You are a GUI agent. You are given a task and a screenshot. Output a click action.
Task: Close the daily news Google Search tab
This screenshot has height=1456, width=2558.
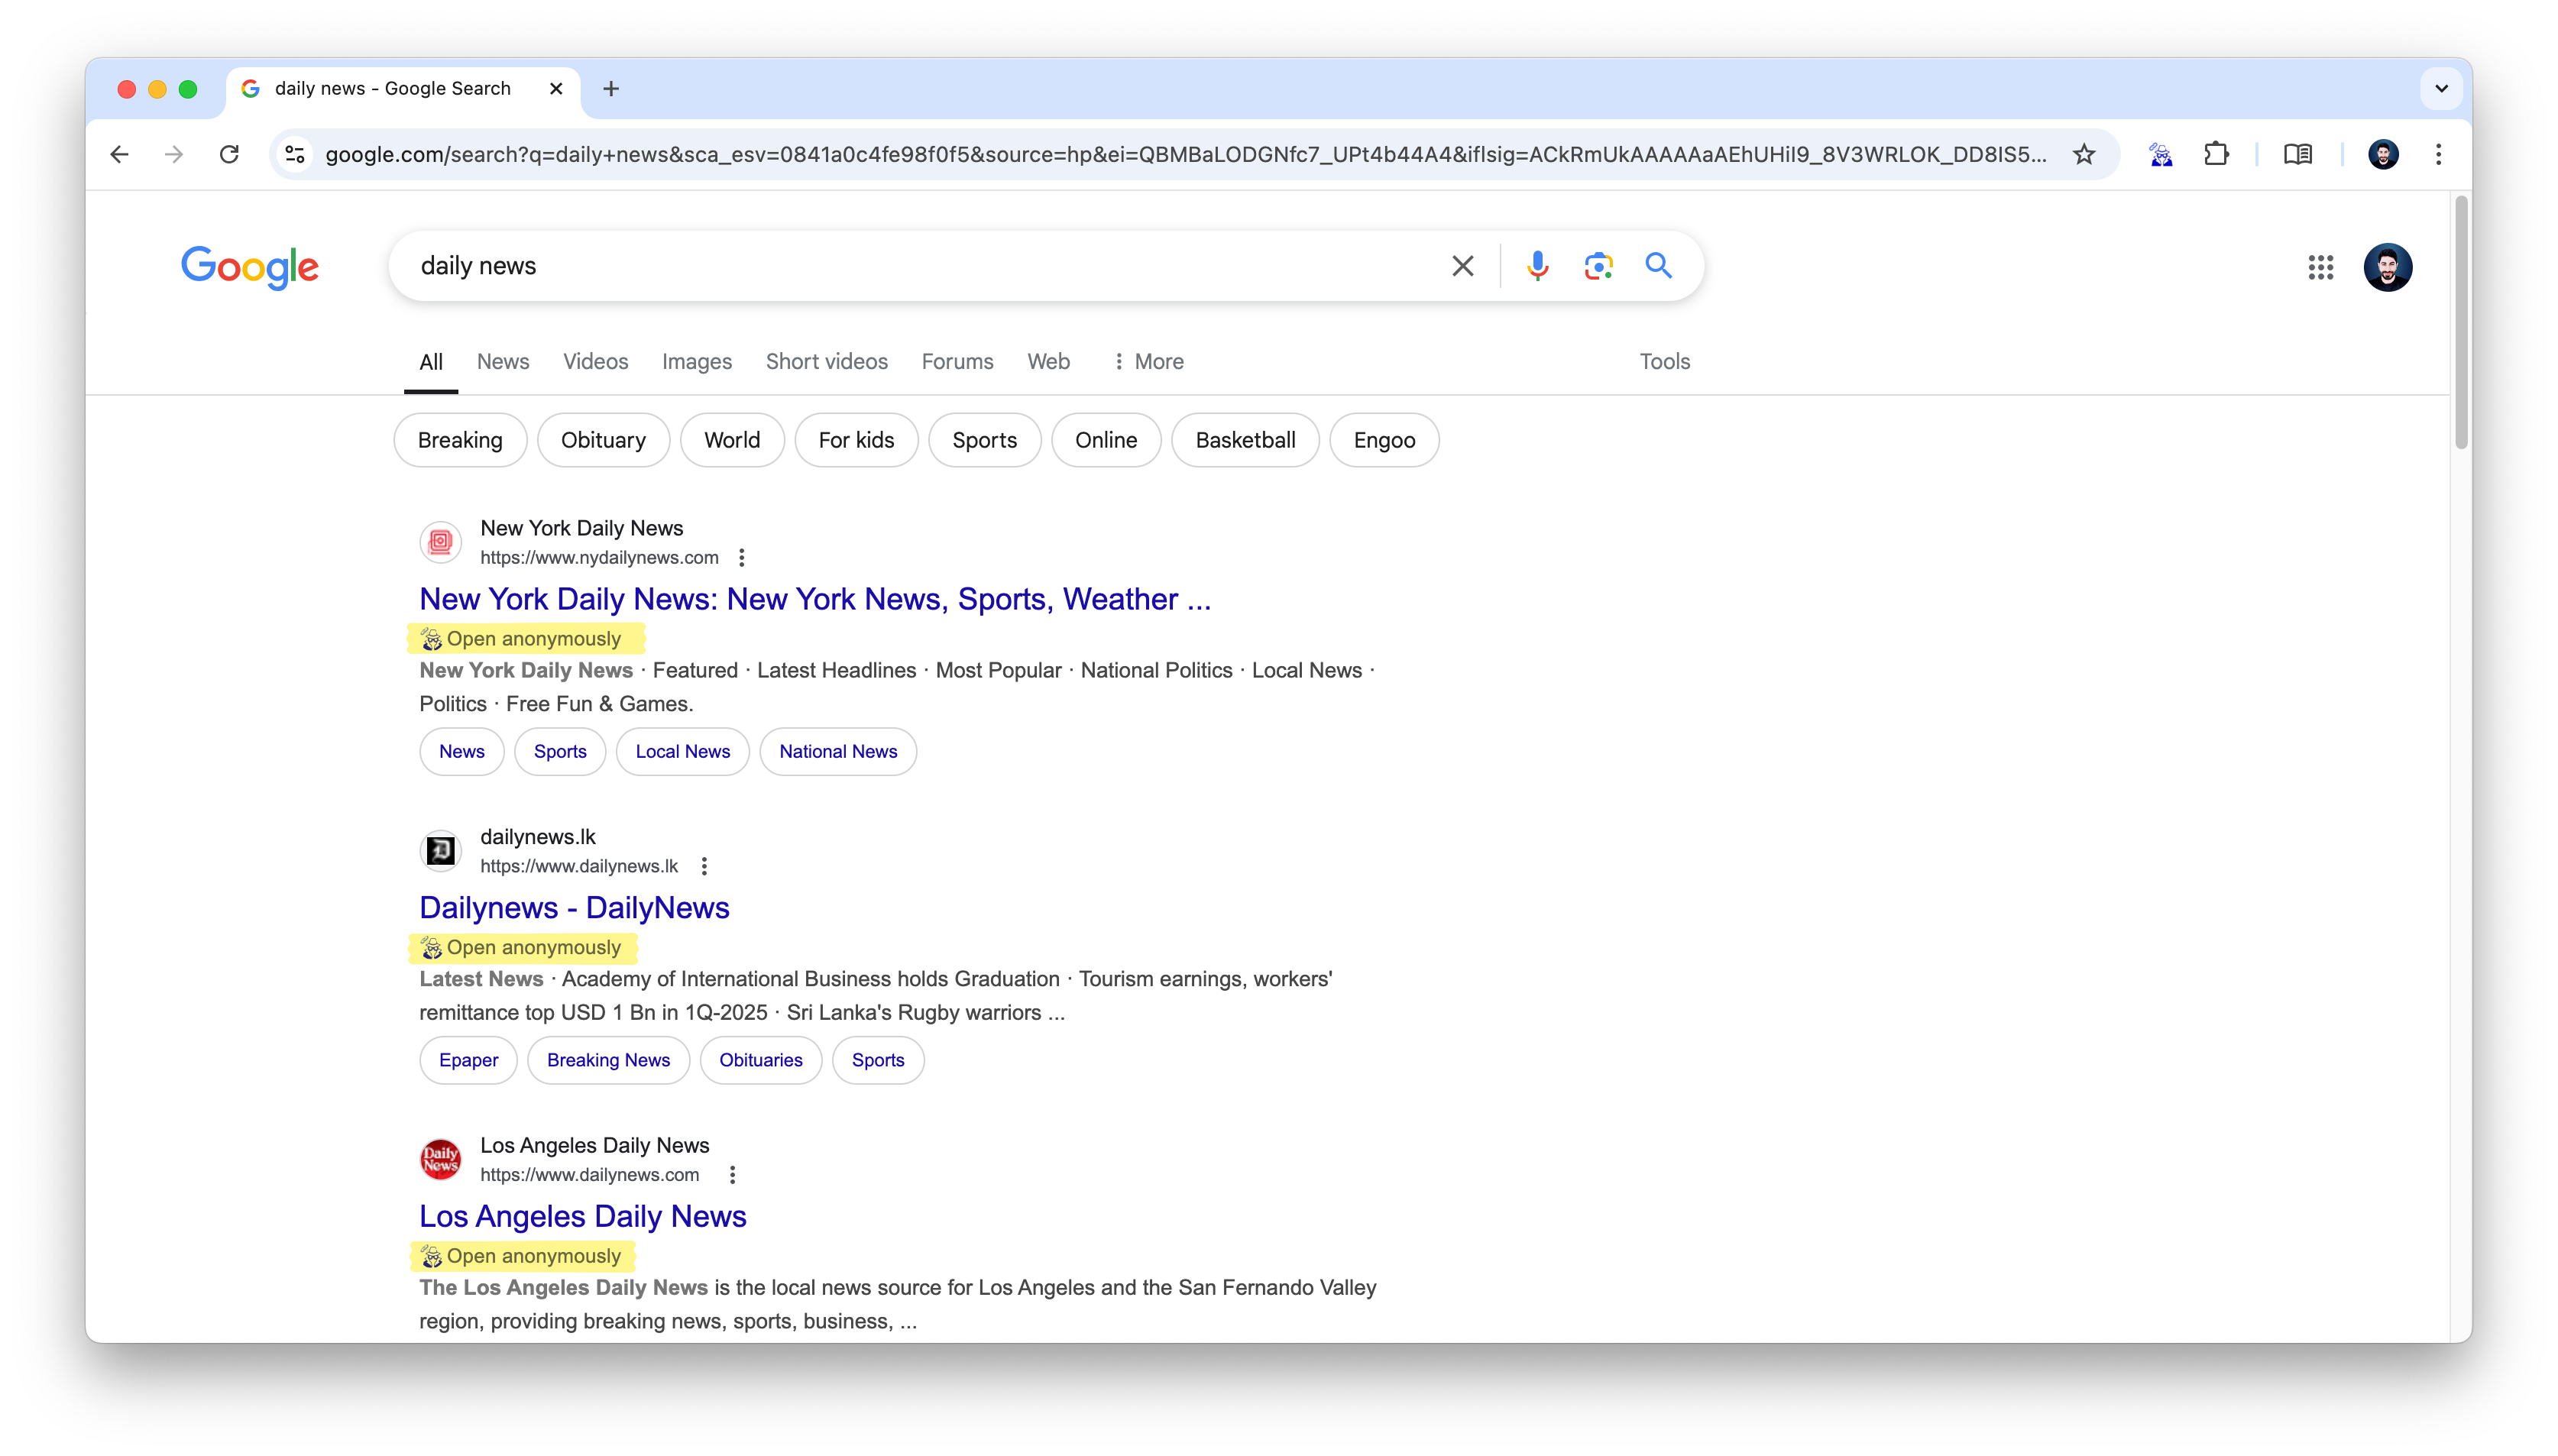coord(556,89)
